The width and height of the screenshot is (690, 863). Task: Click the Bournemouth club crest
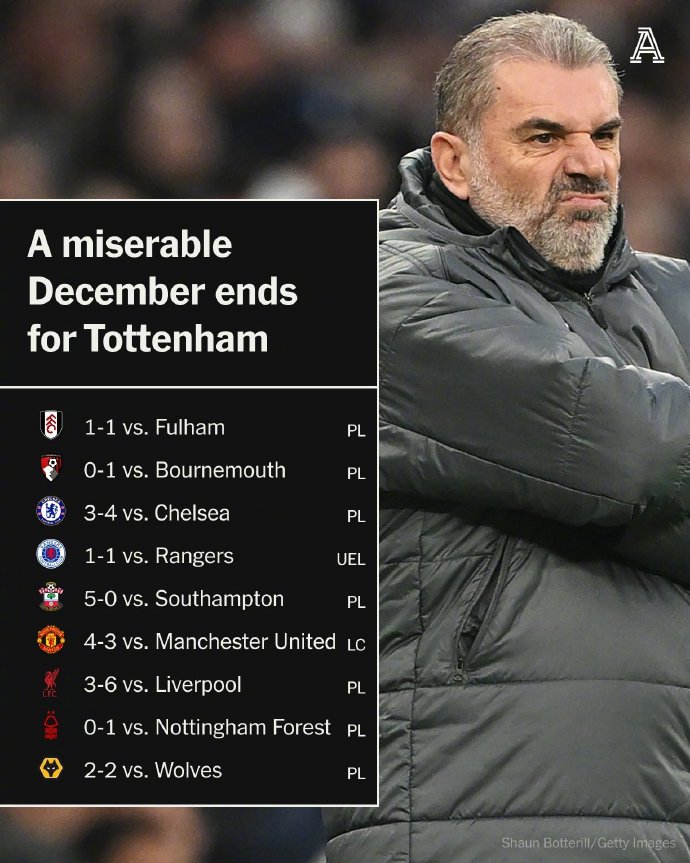tap(50, 469)
